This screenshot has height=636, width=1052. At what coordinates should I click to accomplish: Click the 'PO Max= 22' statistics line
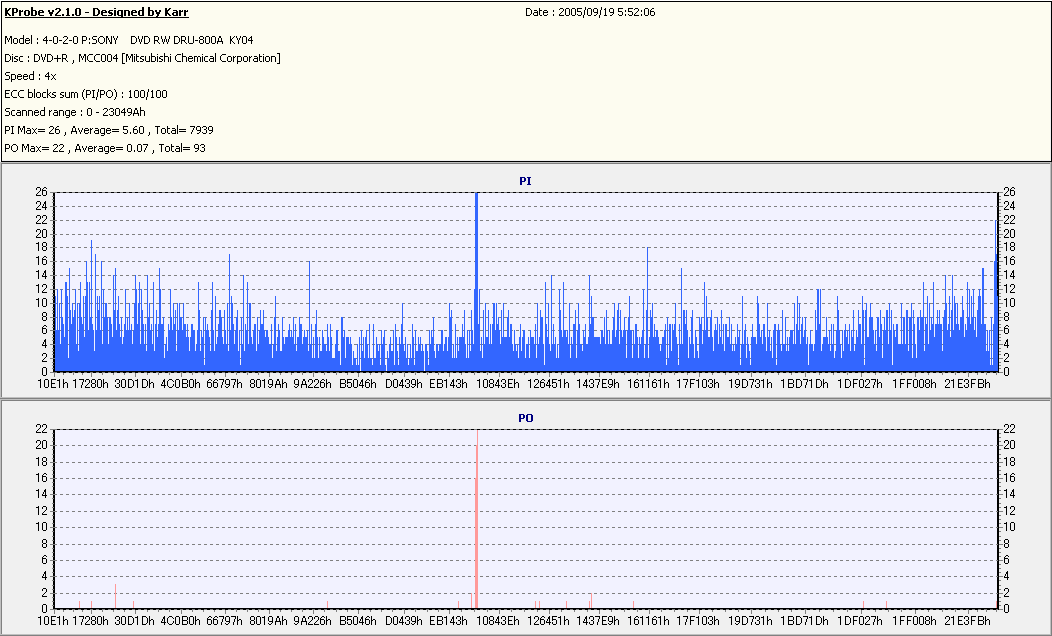pyautogui.click(x=105, y=148)
